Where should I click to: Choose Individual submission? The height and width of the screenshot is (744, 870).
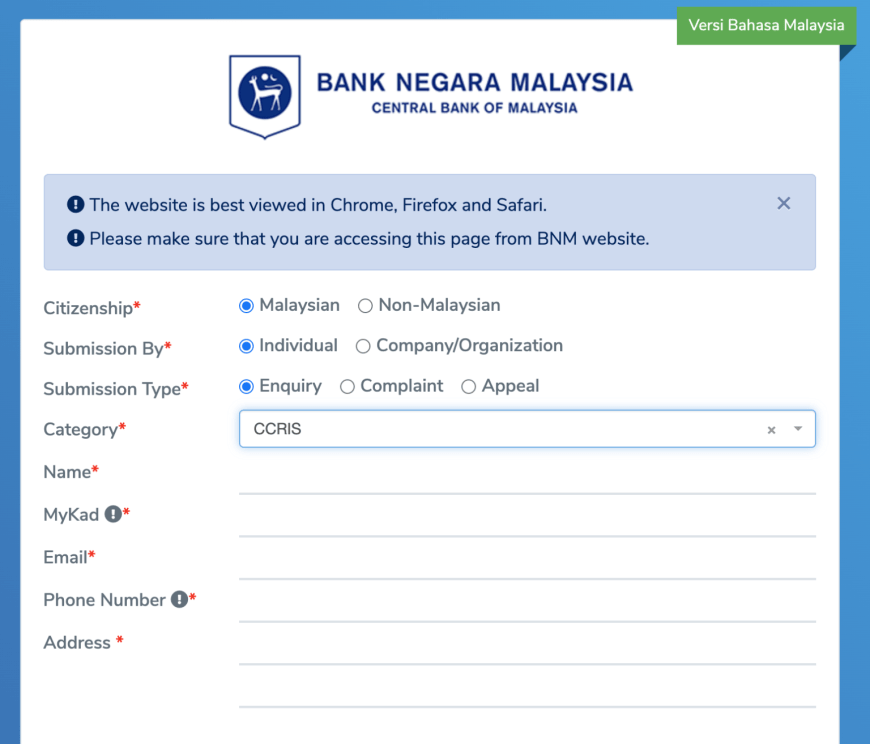(x=246, y=346)
